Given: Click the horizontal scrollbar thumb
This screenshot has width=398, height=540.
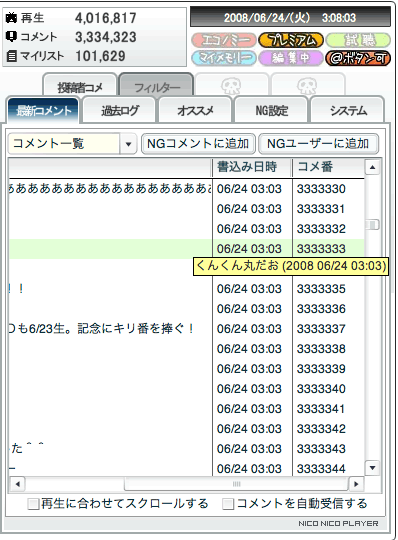Looking at the screenshot, I should tap(237, 484).
